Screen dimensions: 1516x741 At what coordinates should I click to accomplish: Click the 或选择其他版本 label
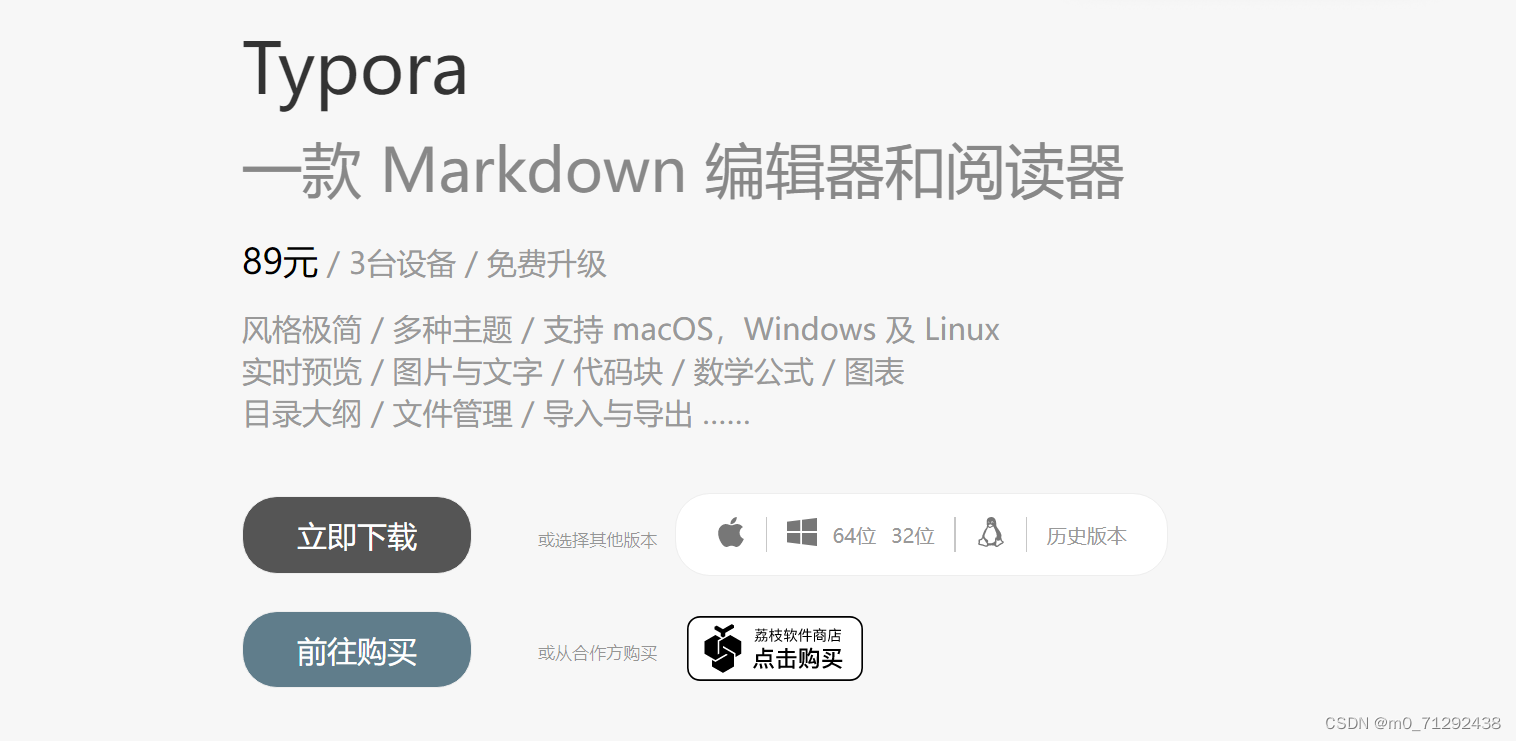click(598, 540)
